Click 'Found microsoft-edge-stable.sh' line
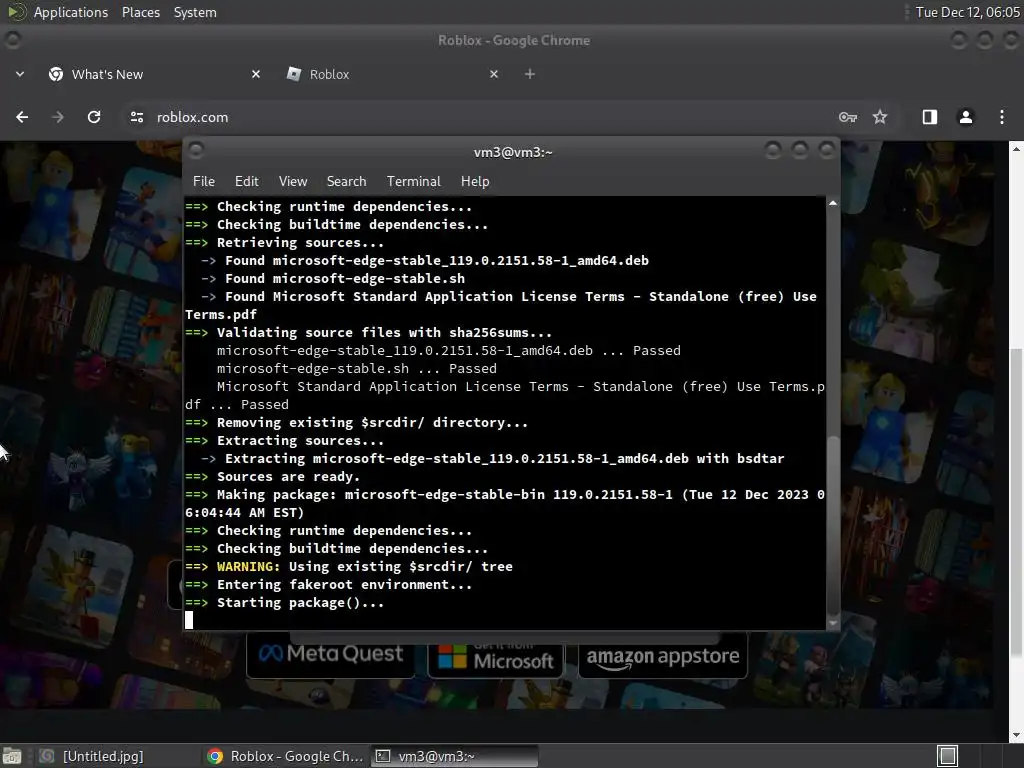Viewport: 1024px width, 768px height. coord(333,278)
